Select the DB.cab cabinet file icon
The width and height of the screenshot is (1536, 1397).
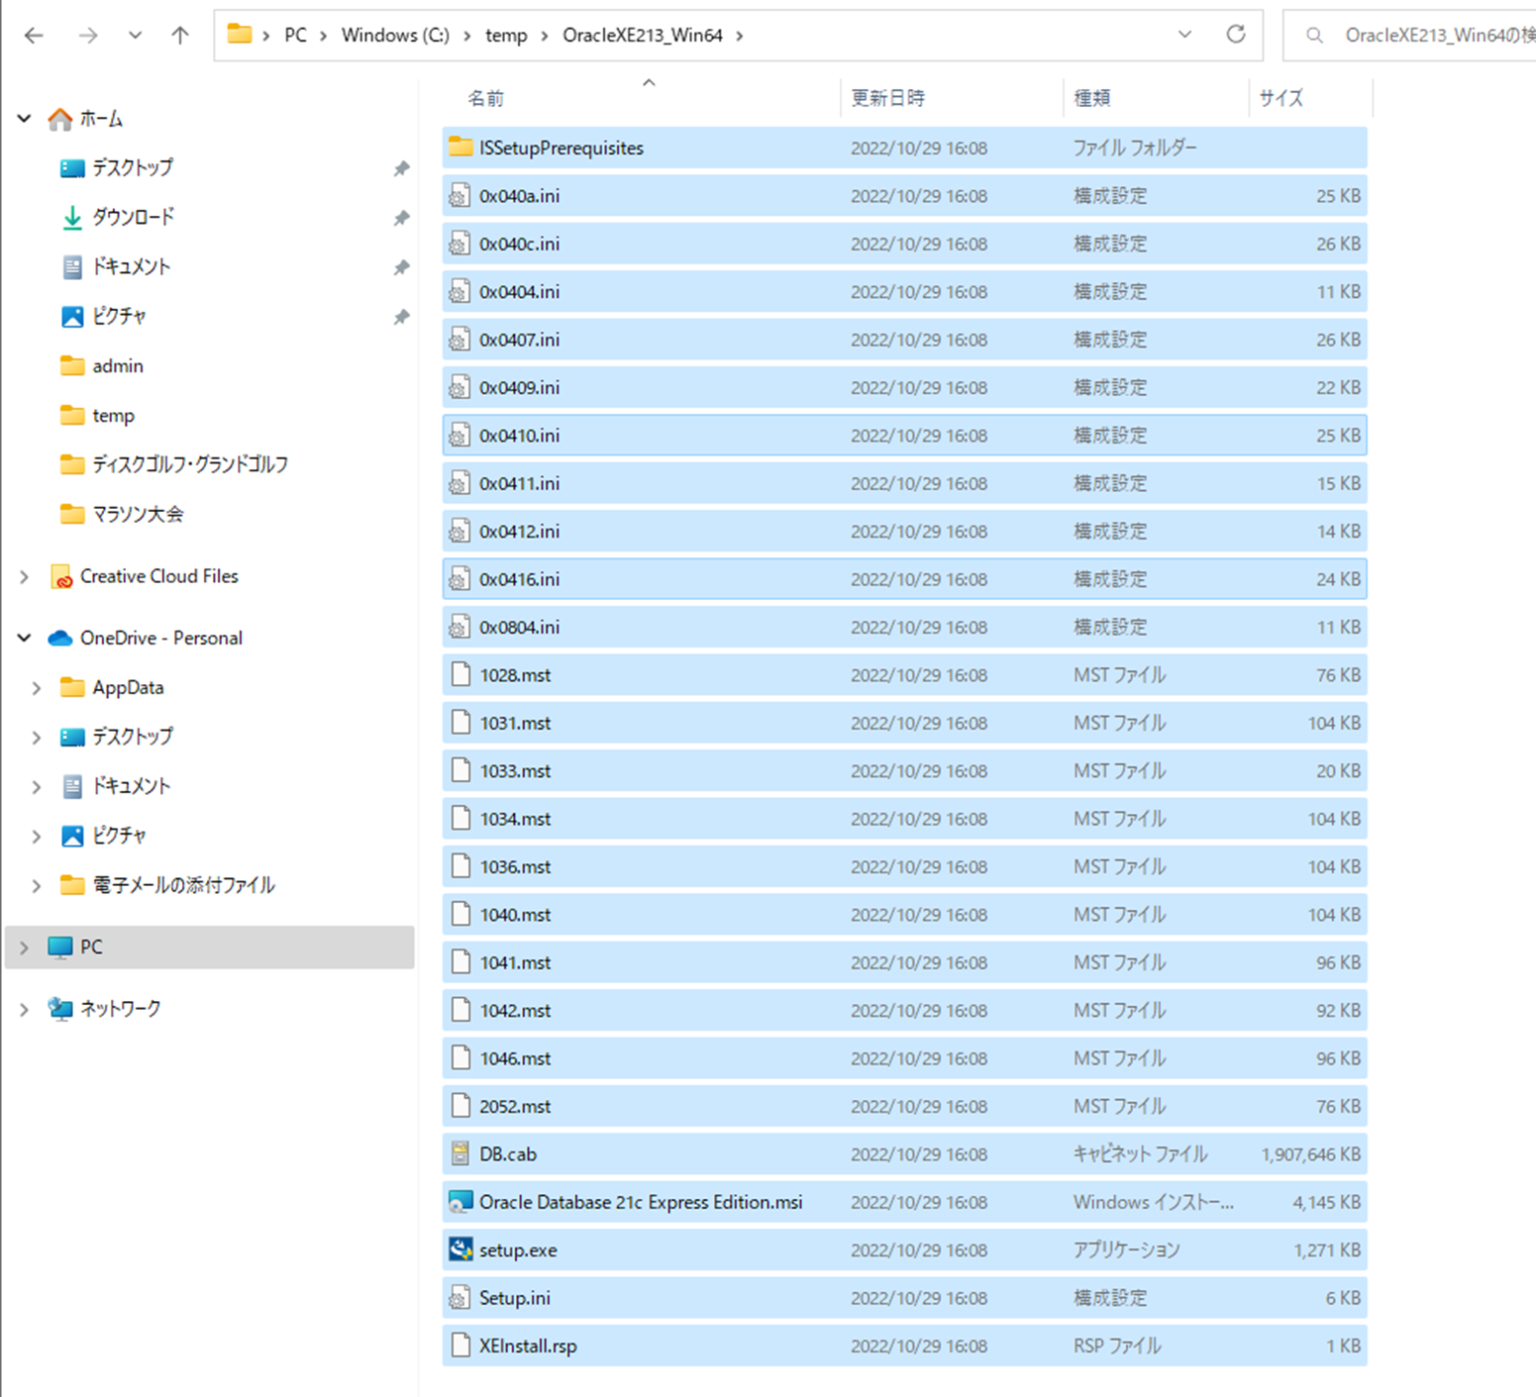pyautogui.click(x=460, y=1154)
